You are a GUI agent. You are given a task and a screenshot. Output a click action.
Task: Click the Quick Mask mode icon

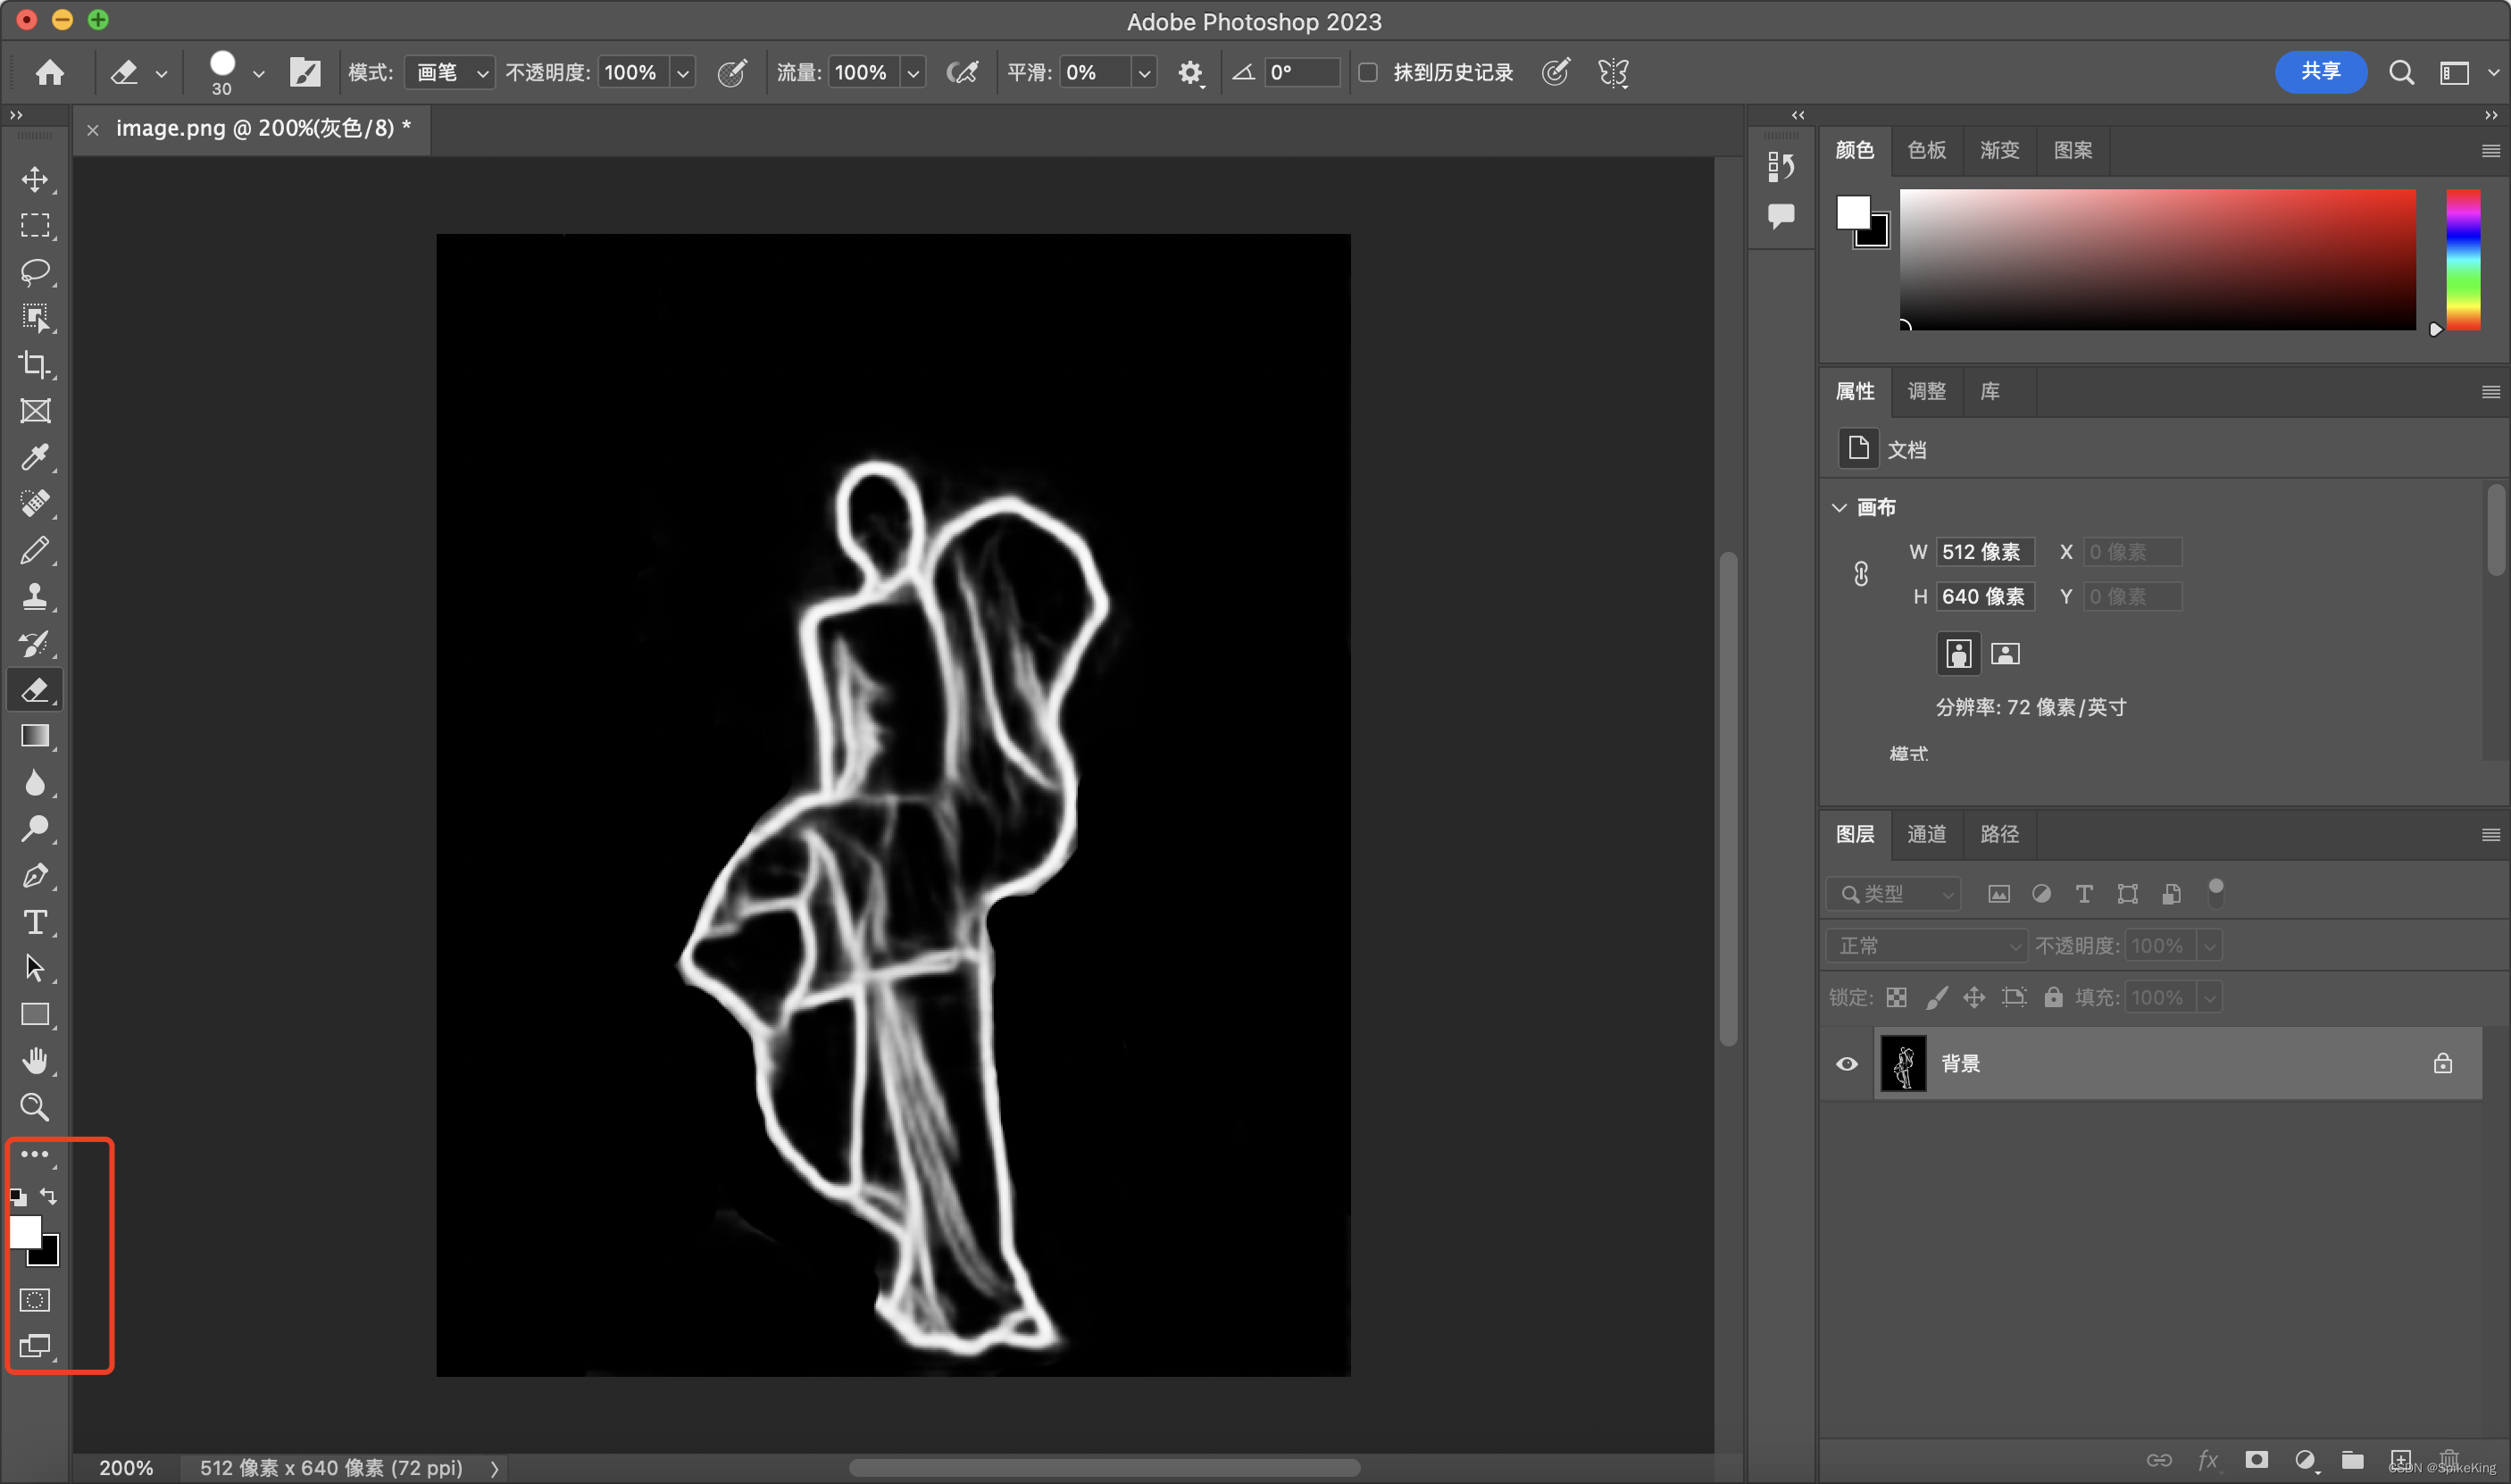click(x=35, y=1299)
